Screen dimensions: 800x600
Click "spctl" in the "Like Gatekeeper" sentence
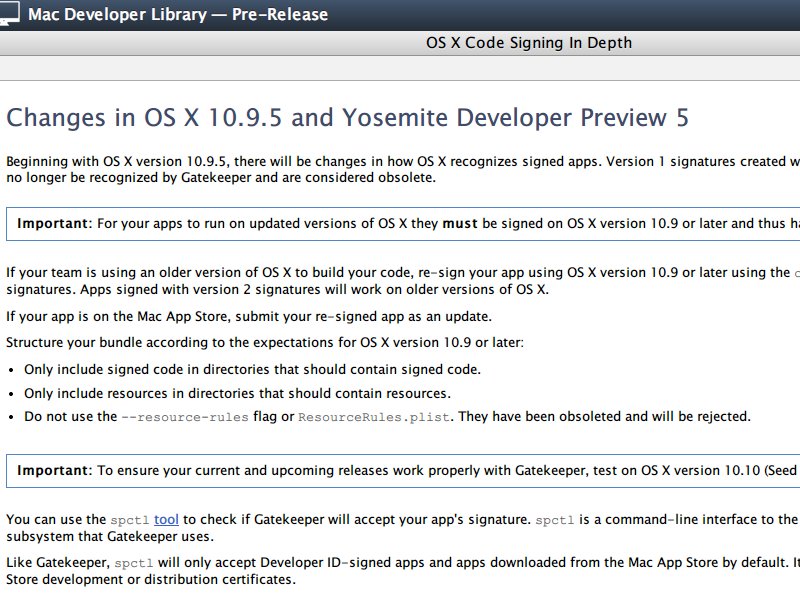coord(134,563)
